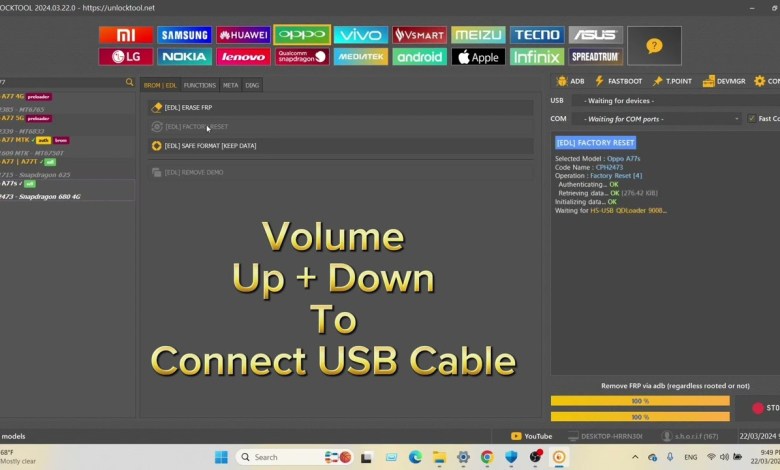
Task: Select the Apple brand logo
Action: 478,57
